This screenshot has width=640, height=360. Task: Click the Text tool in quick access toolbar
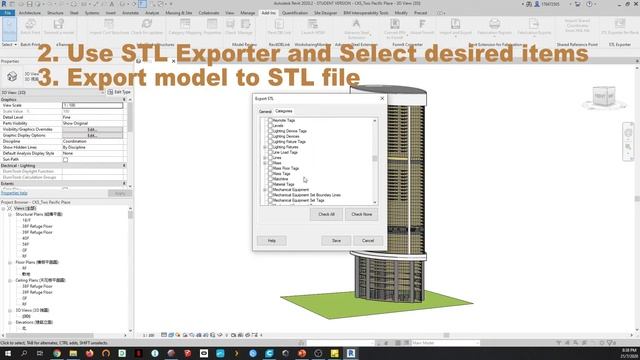(112, 4)
